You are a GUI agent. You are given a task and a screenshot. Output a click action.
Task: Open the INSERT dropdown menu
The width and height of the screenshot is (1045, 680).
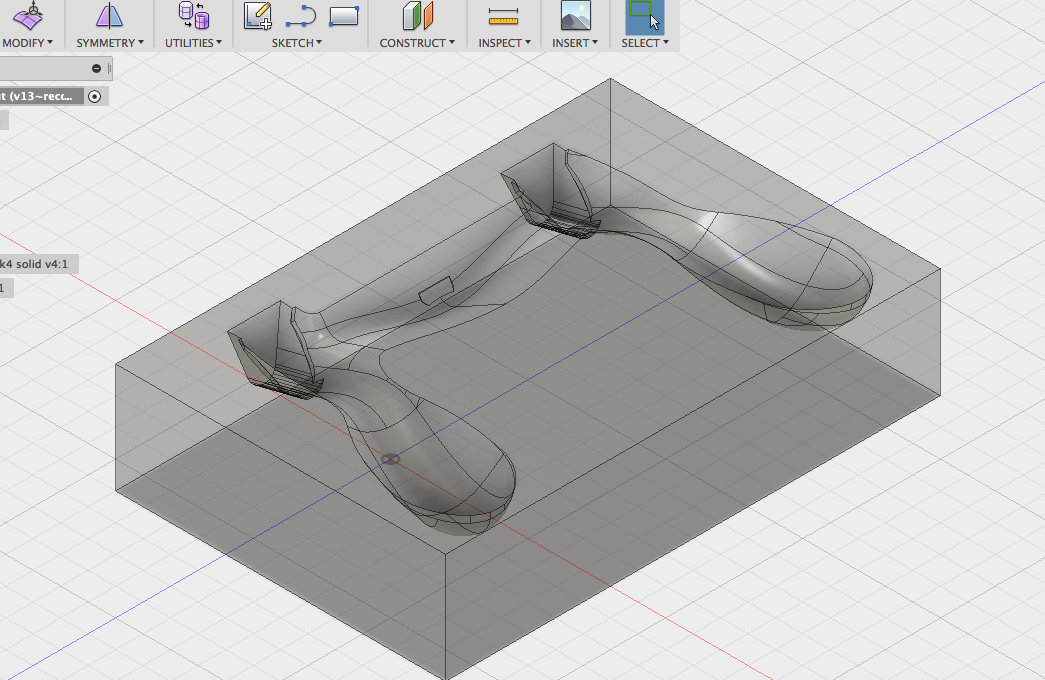(x=575, y=43)
